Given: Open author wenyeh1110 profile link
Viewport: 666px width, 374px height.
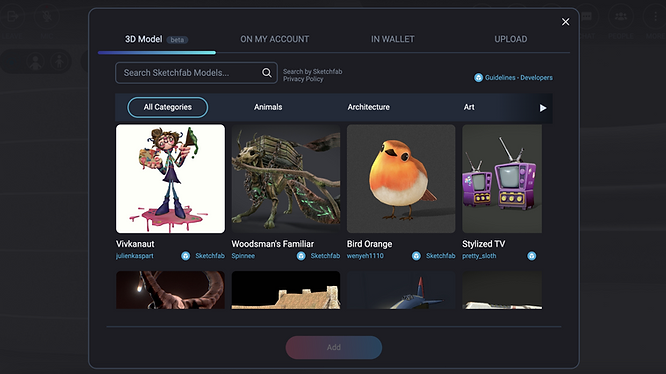Looking at the screenshot, I should point(365,256).
